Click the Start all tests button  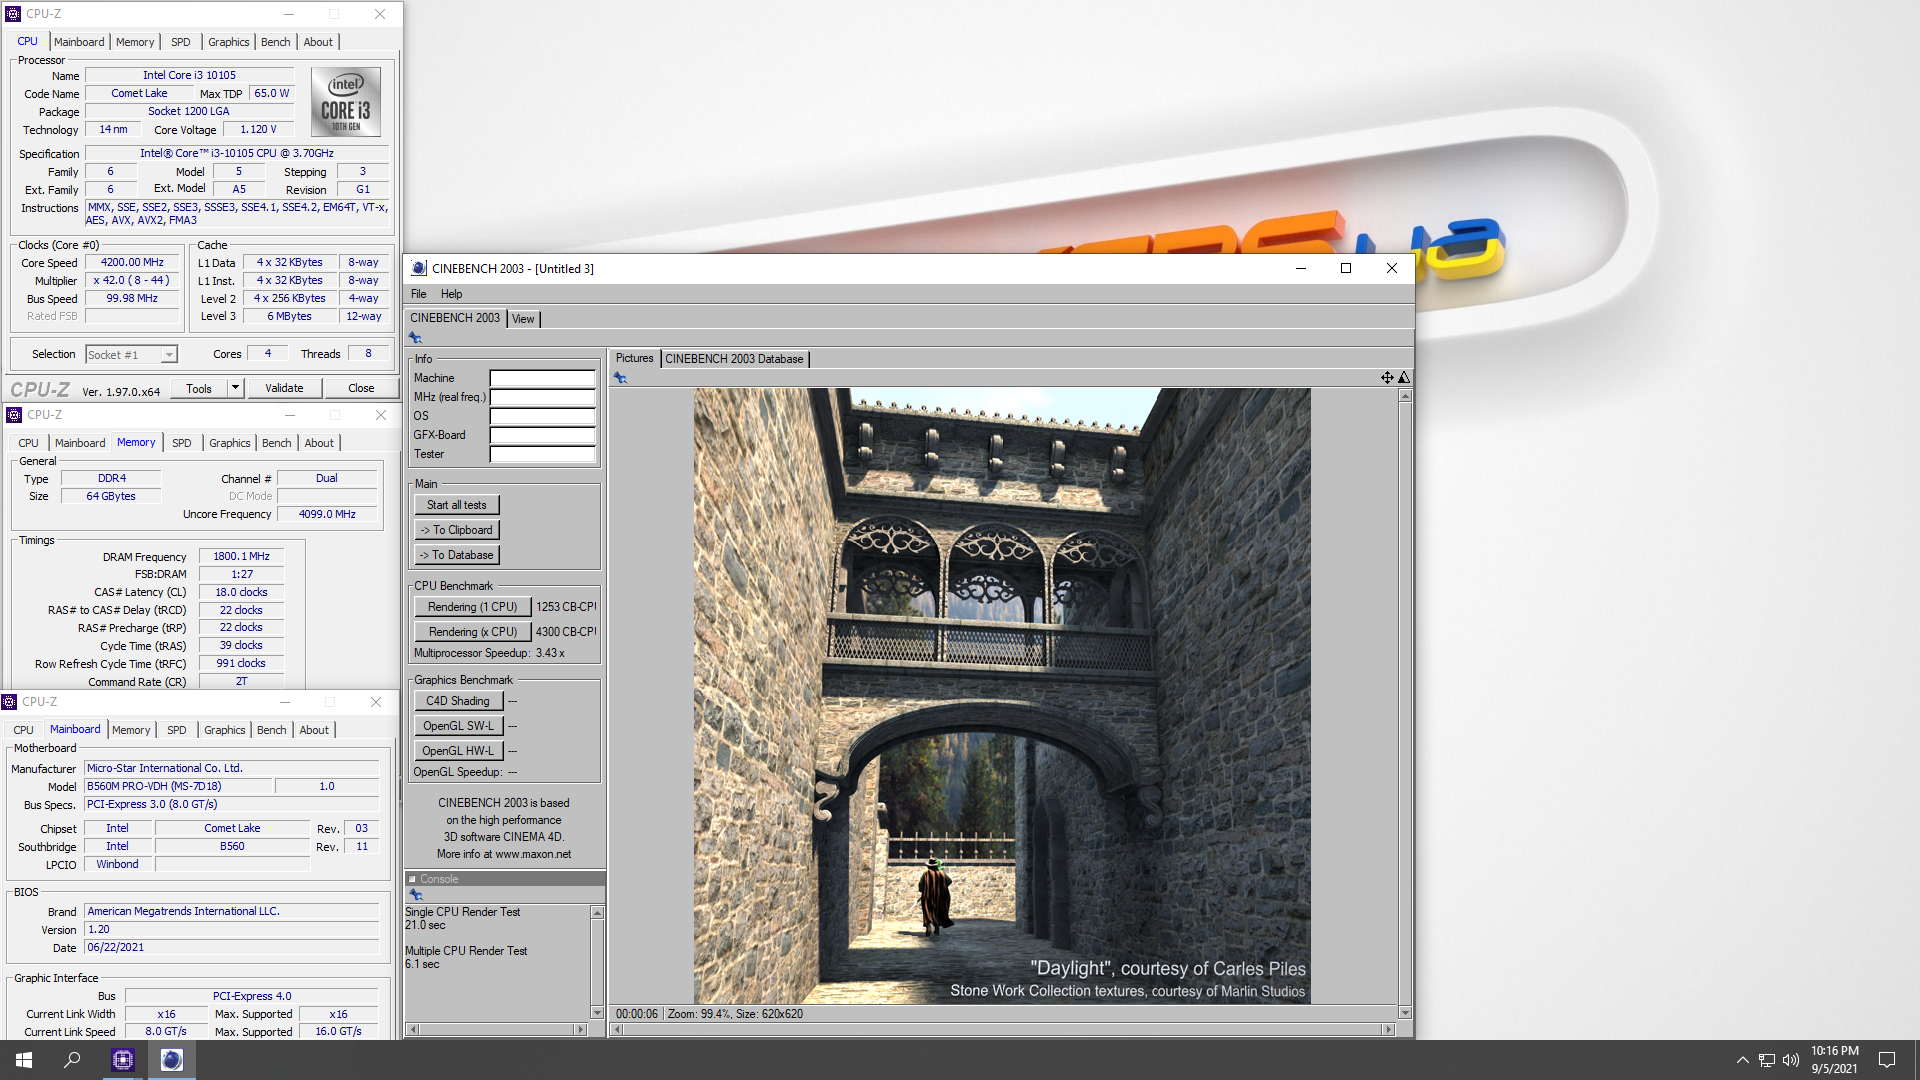point(457,505)
